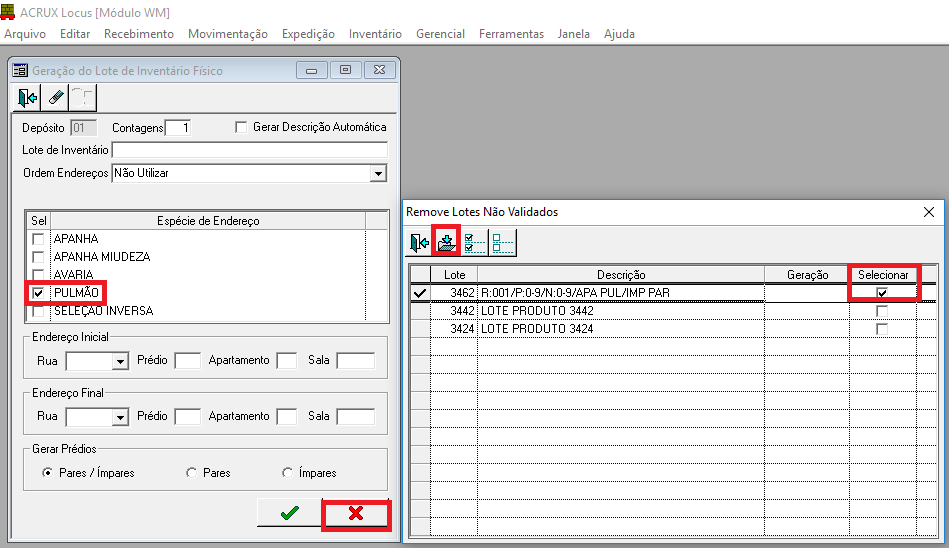Click the deselect all checkboxes icon

tap(502, 243)
